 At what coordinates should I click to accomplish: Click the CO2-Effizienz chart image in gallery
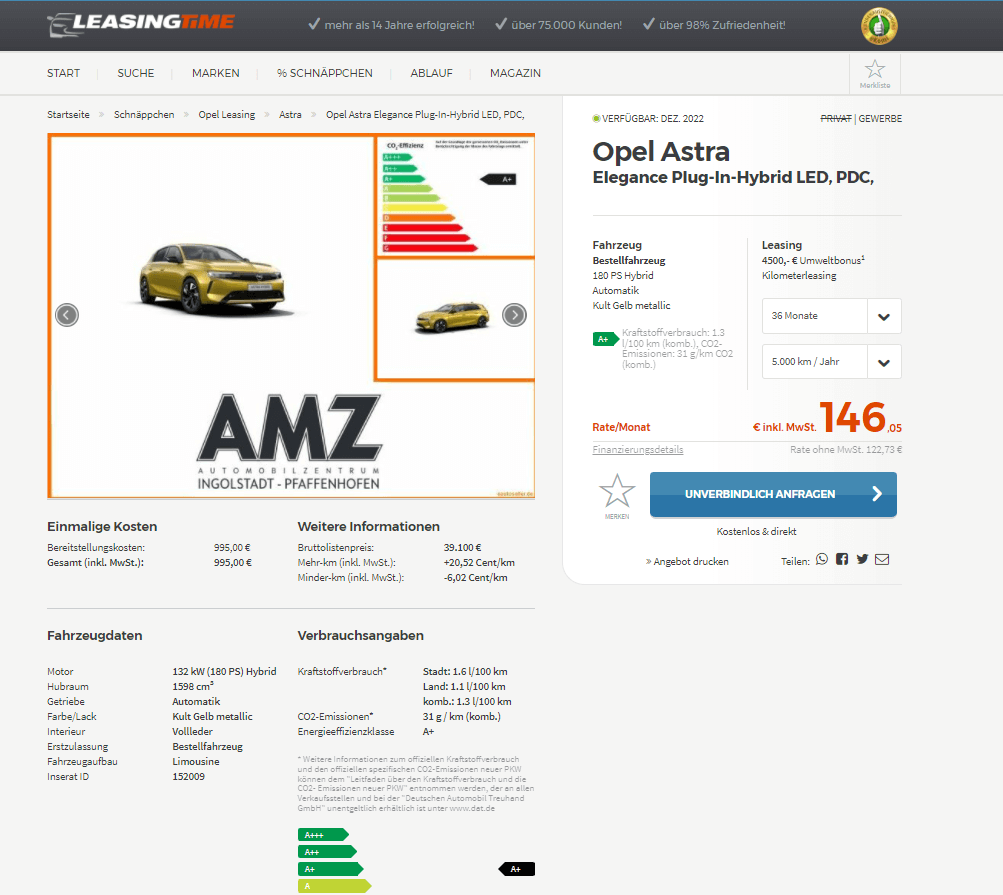[455, 196]
